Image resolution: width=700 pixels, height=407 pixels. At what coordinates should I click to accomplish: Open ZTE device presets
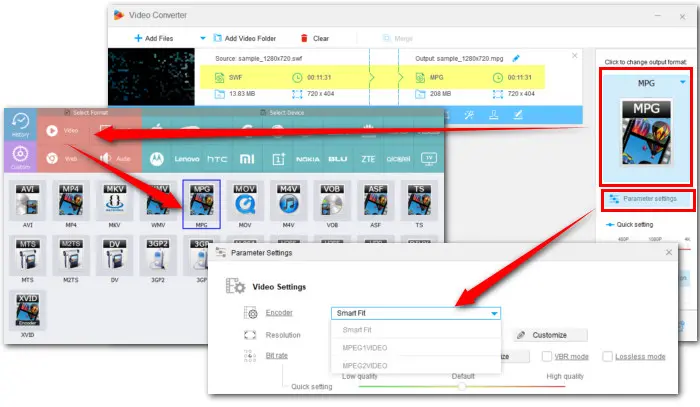click(x=368, y=159)
